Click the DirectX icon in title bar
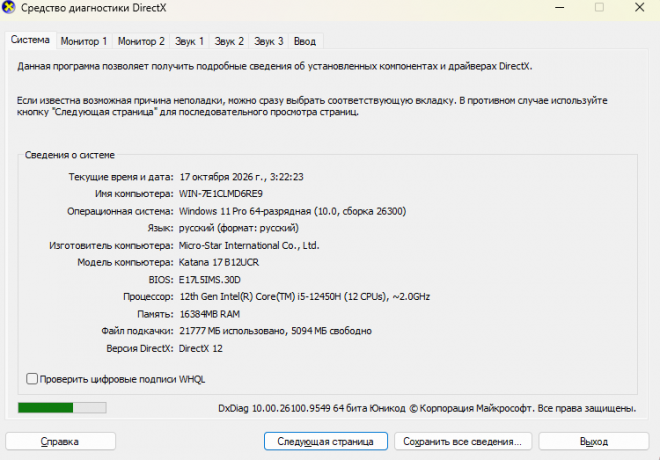This screenshot has height=460, width=660. 8,7
